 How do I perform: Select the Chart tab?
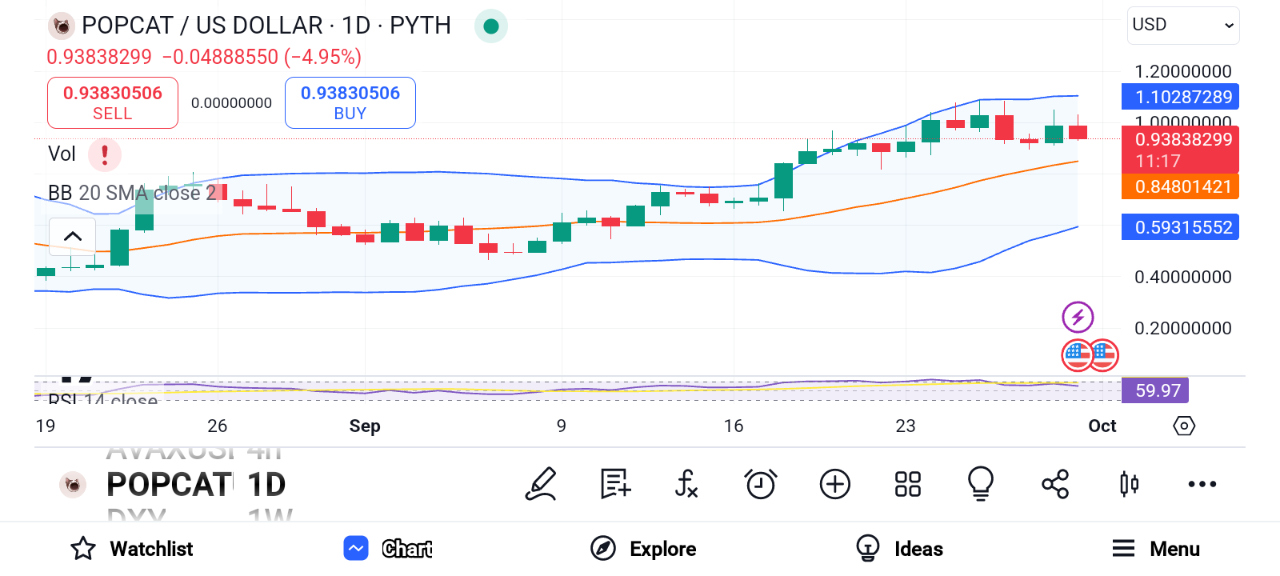coord(388,548)
